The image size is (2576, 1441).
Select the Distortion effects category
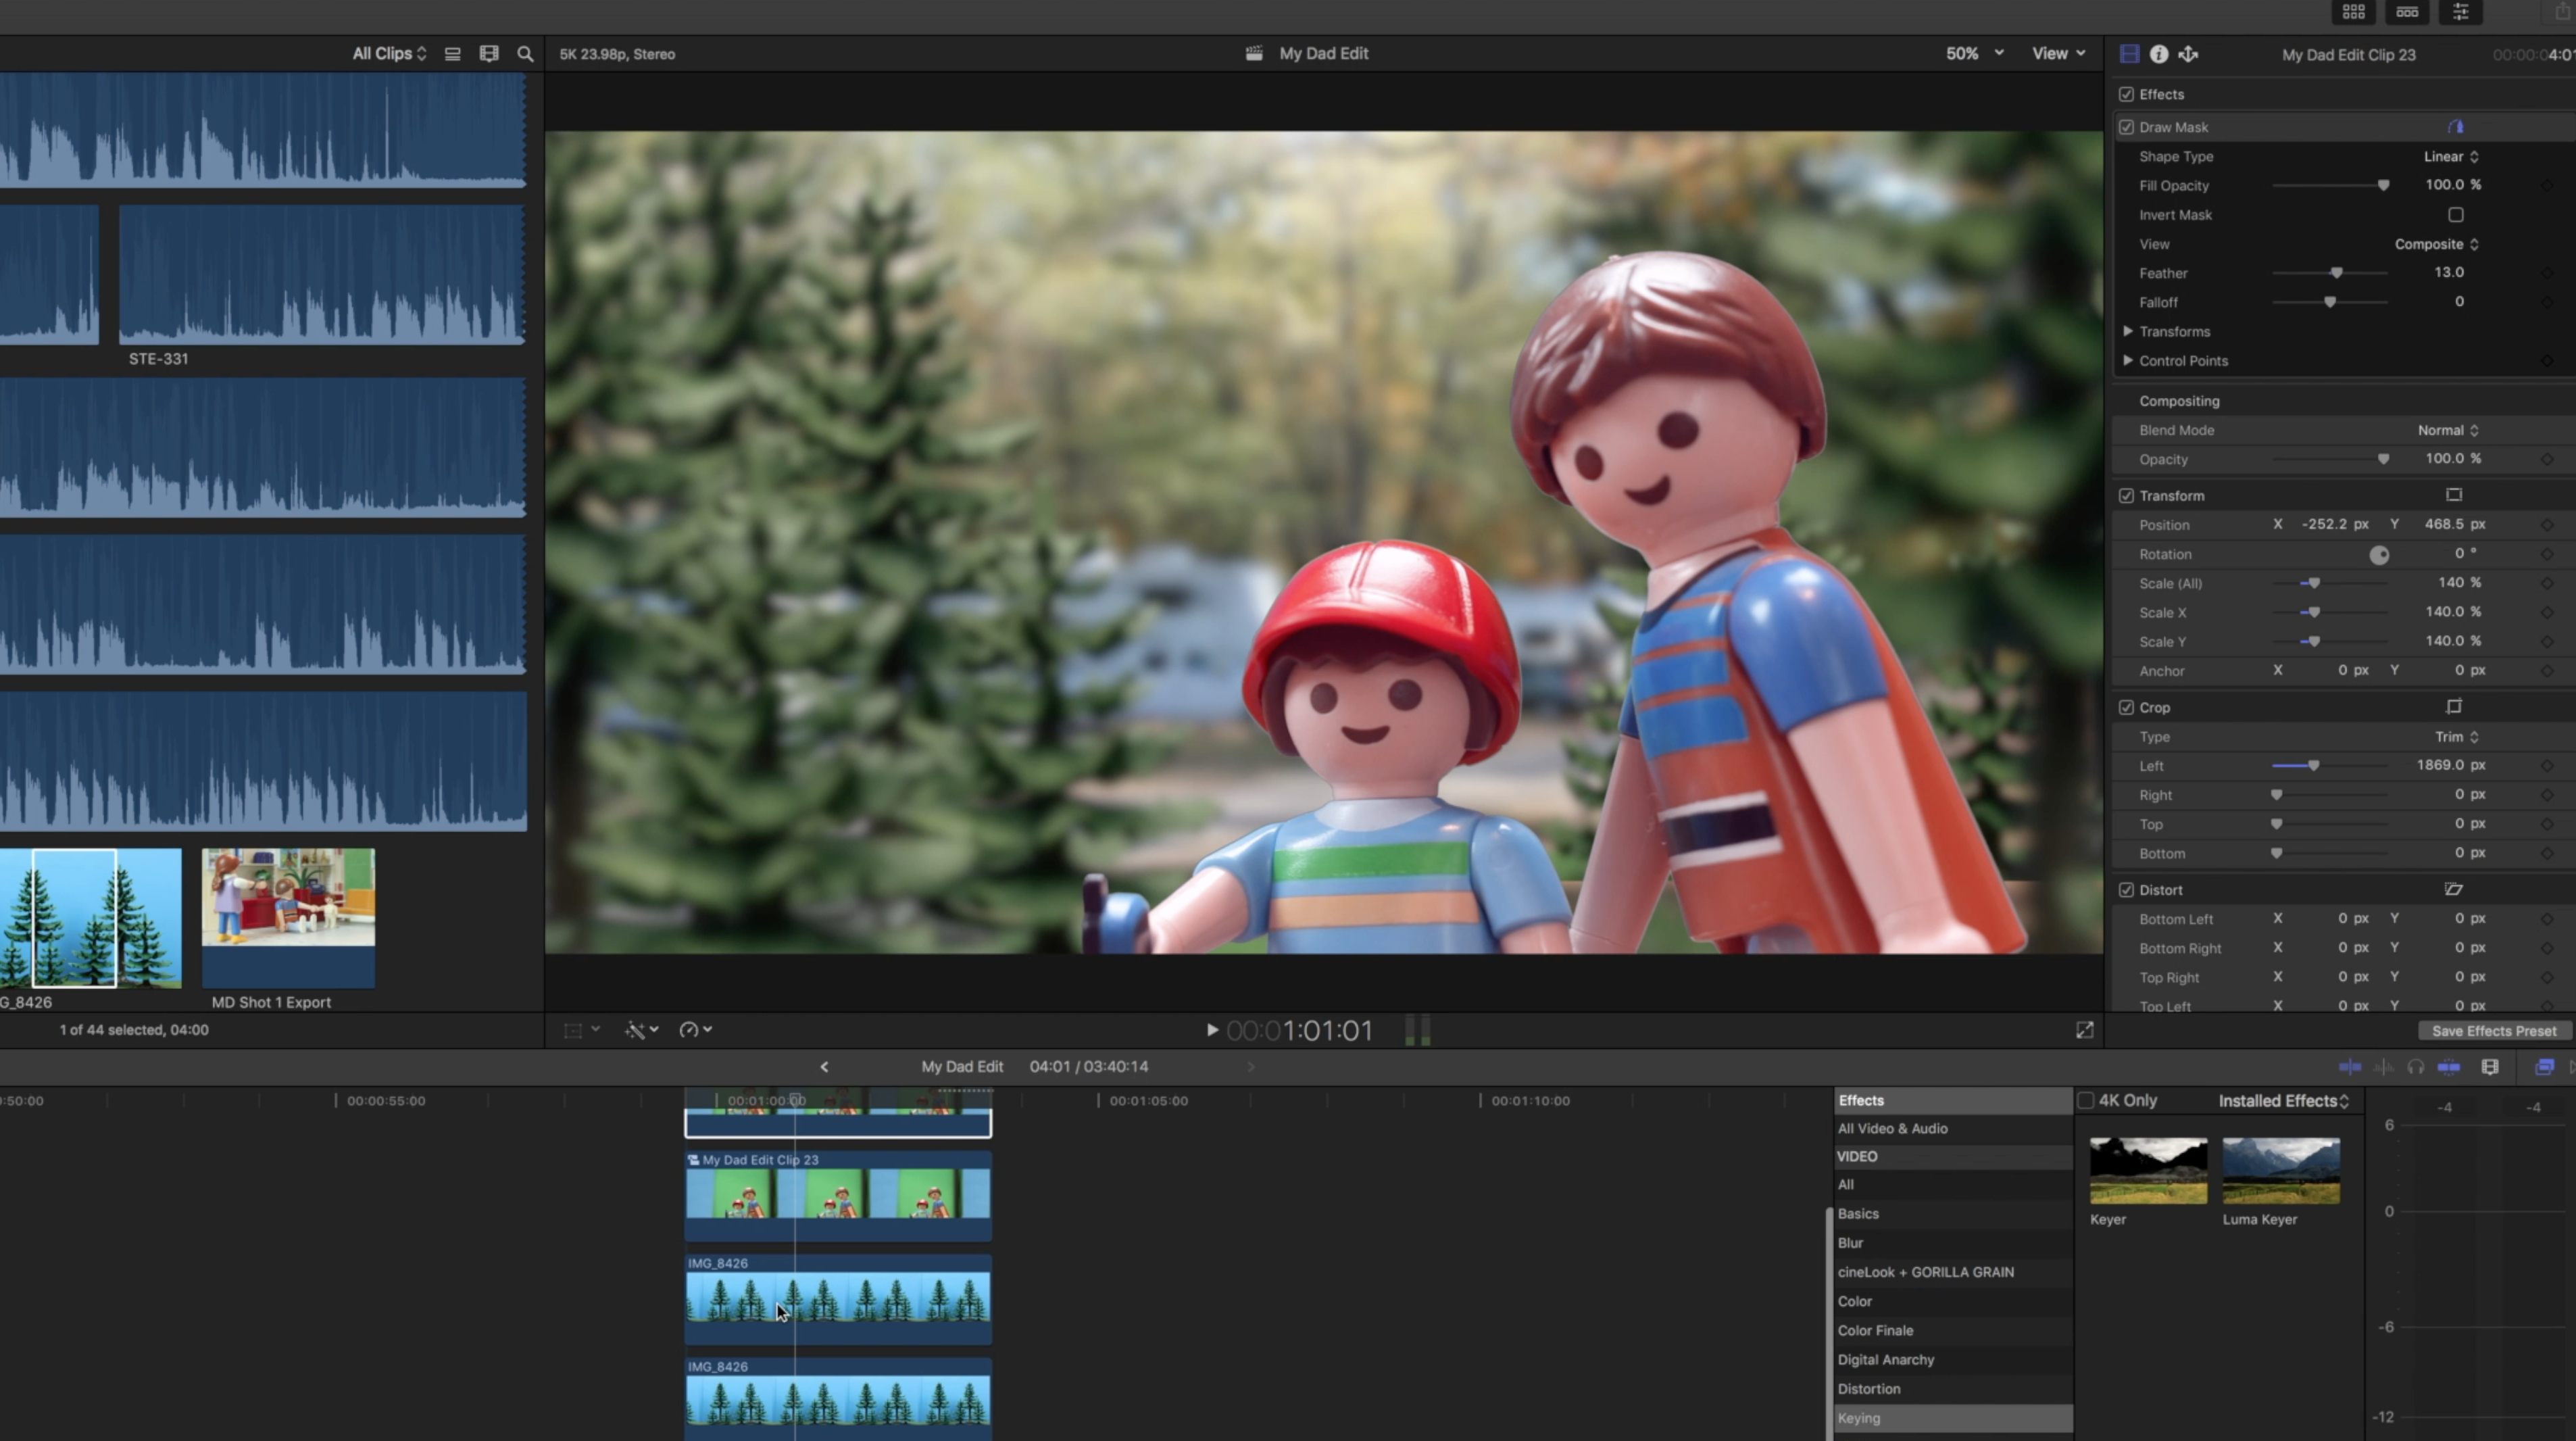pyautogui.click(x=1868, y=1389)
